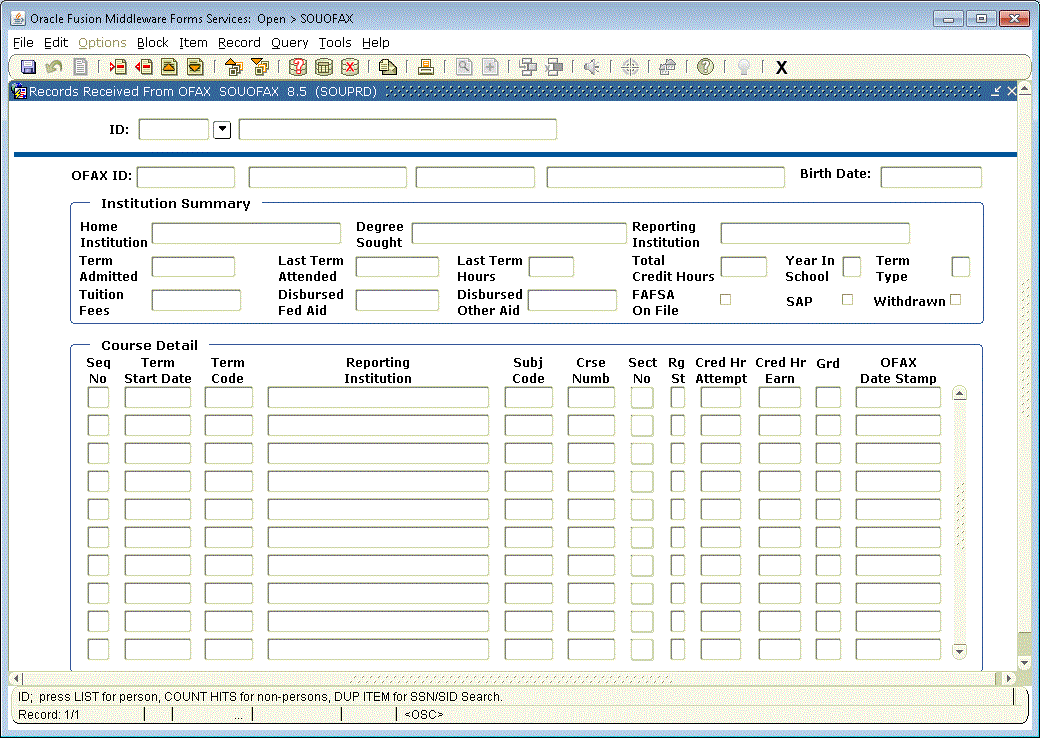Open the Record menu

click(x=239, y=43)
